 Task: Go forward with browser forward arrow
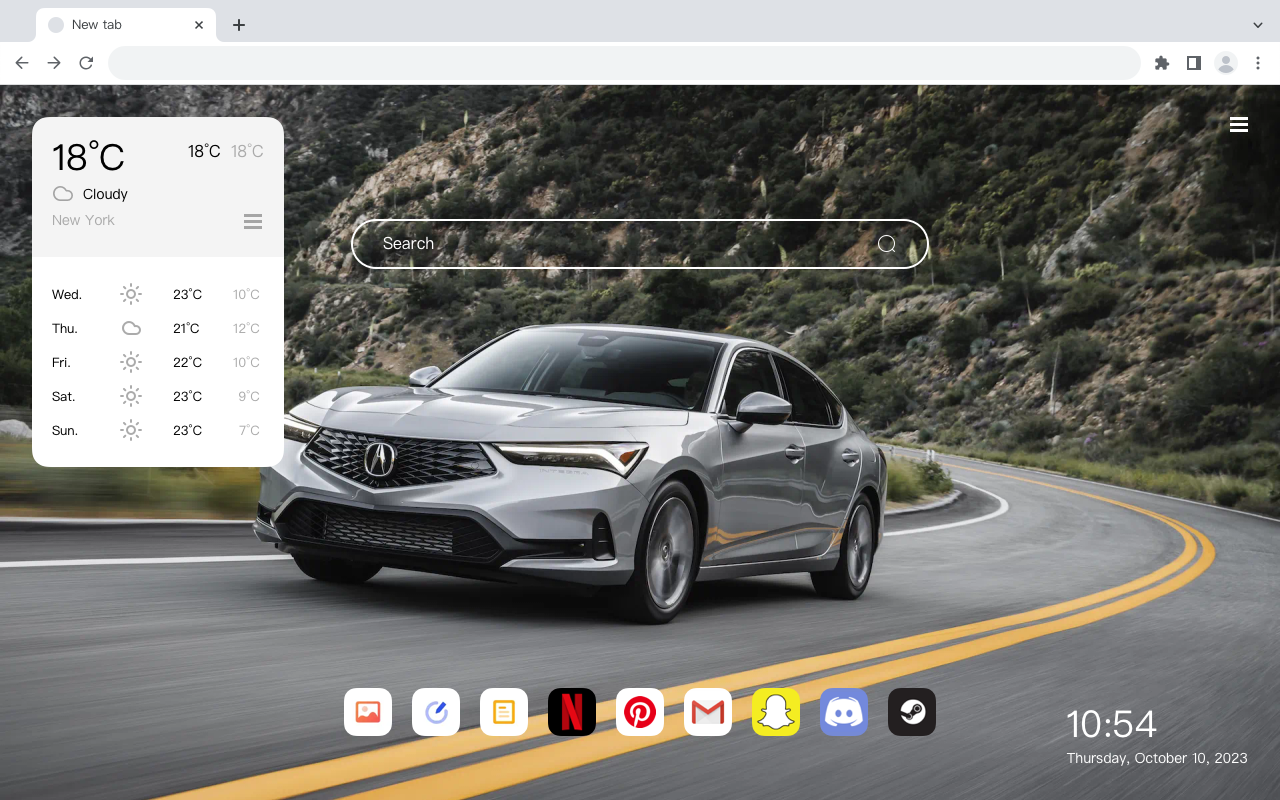pos(54,63)
